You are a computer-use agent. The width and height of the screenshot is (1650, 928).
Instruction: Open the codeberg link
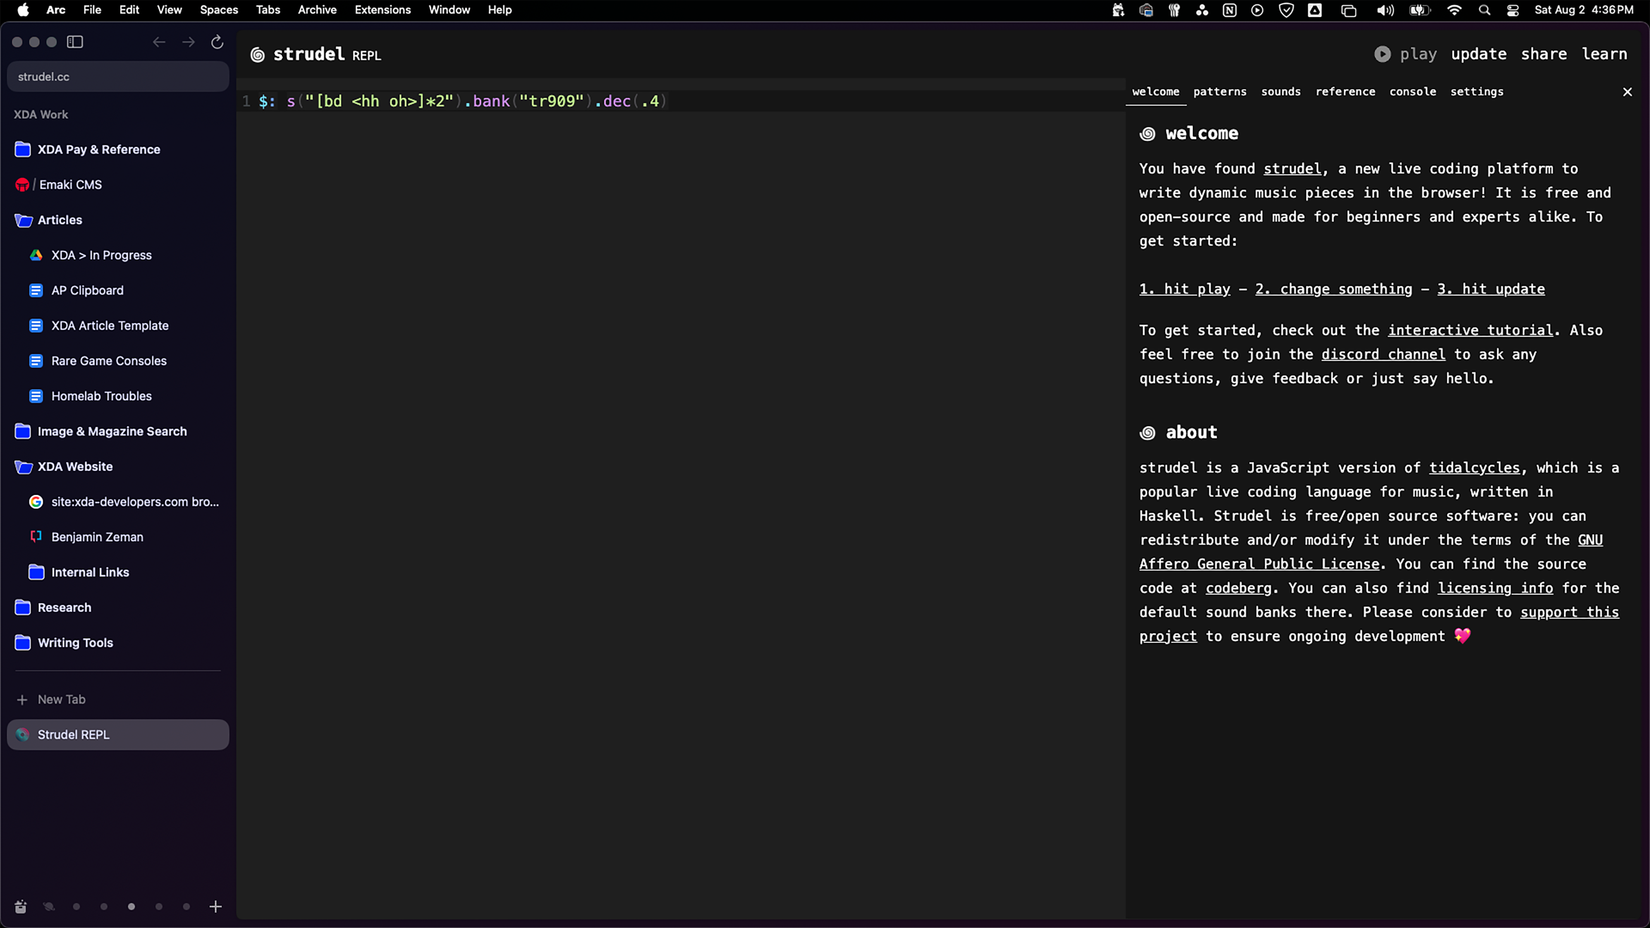(x=1238, y=588)
